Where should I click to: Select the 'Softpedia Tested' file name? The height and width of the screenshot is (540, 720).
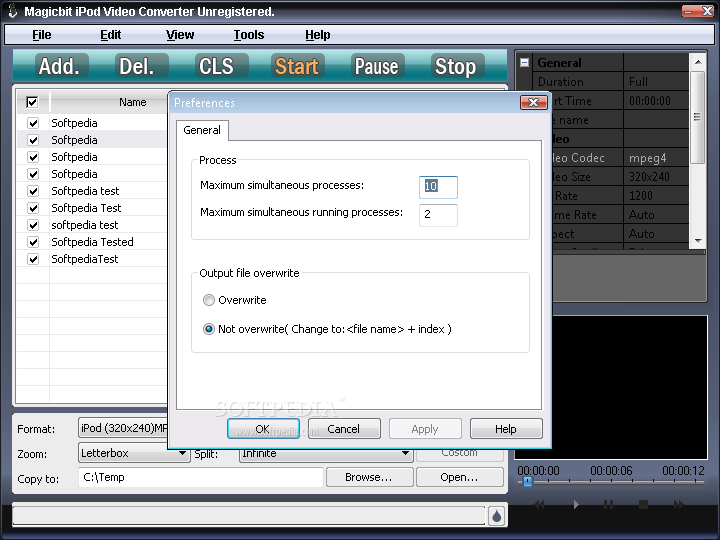pyautogui.click(x=92, y=242)
